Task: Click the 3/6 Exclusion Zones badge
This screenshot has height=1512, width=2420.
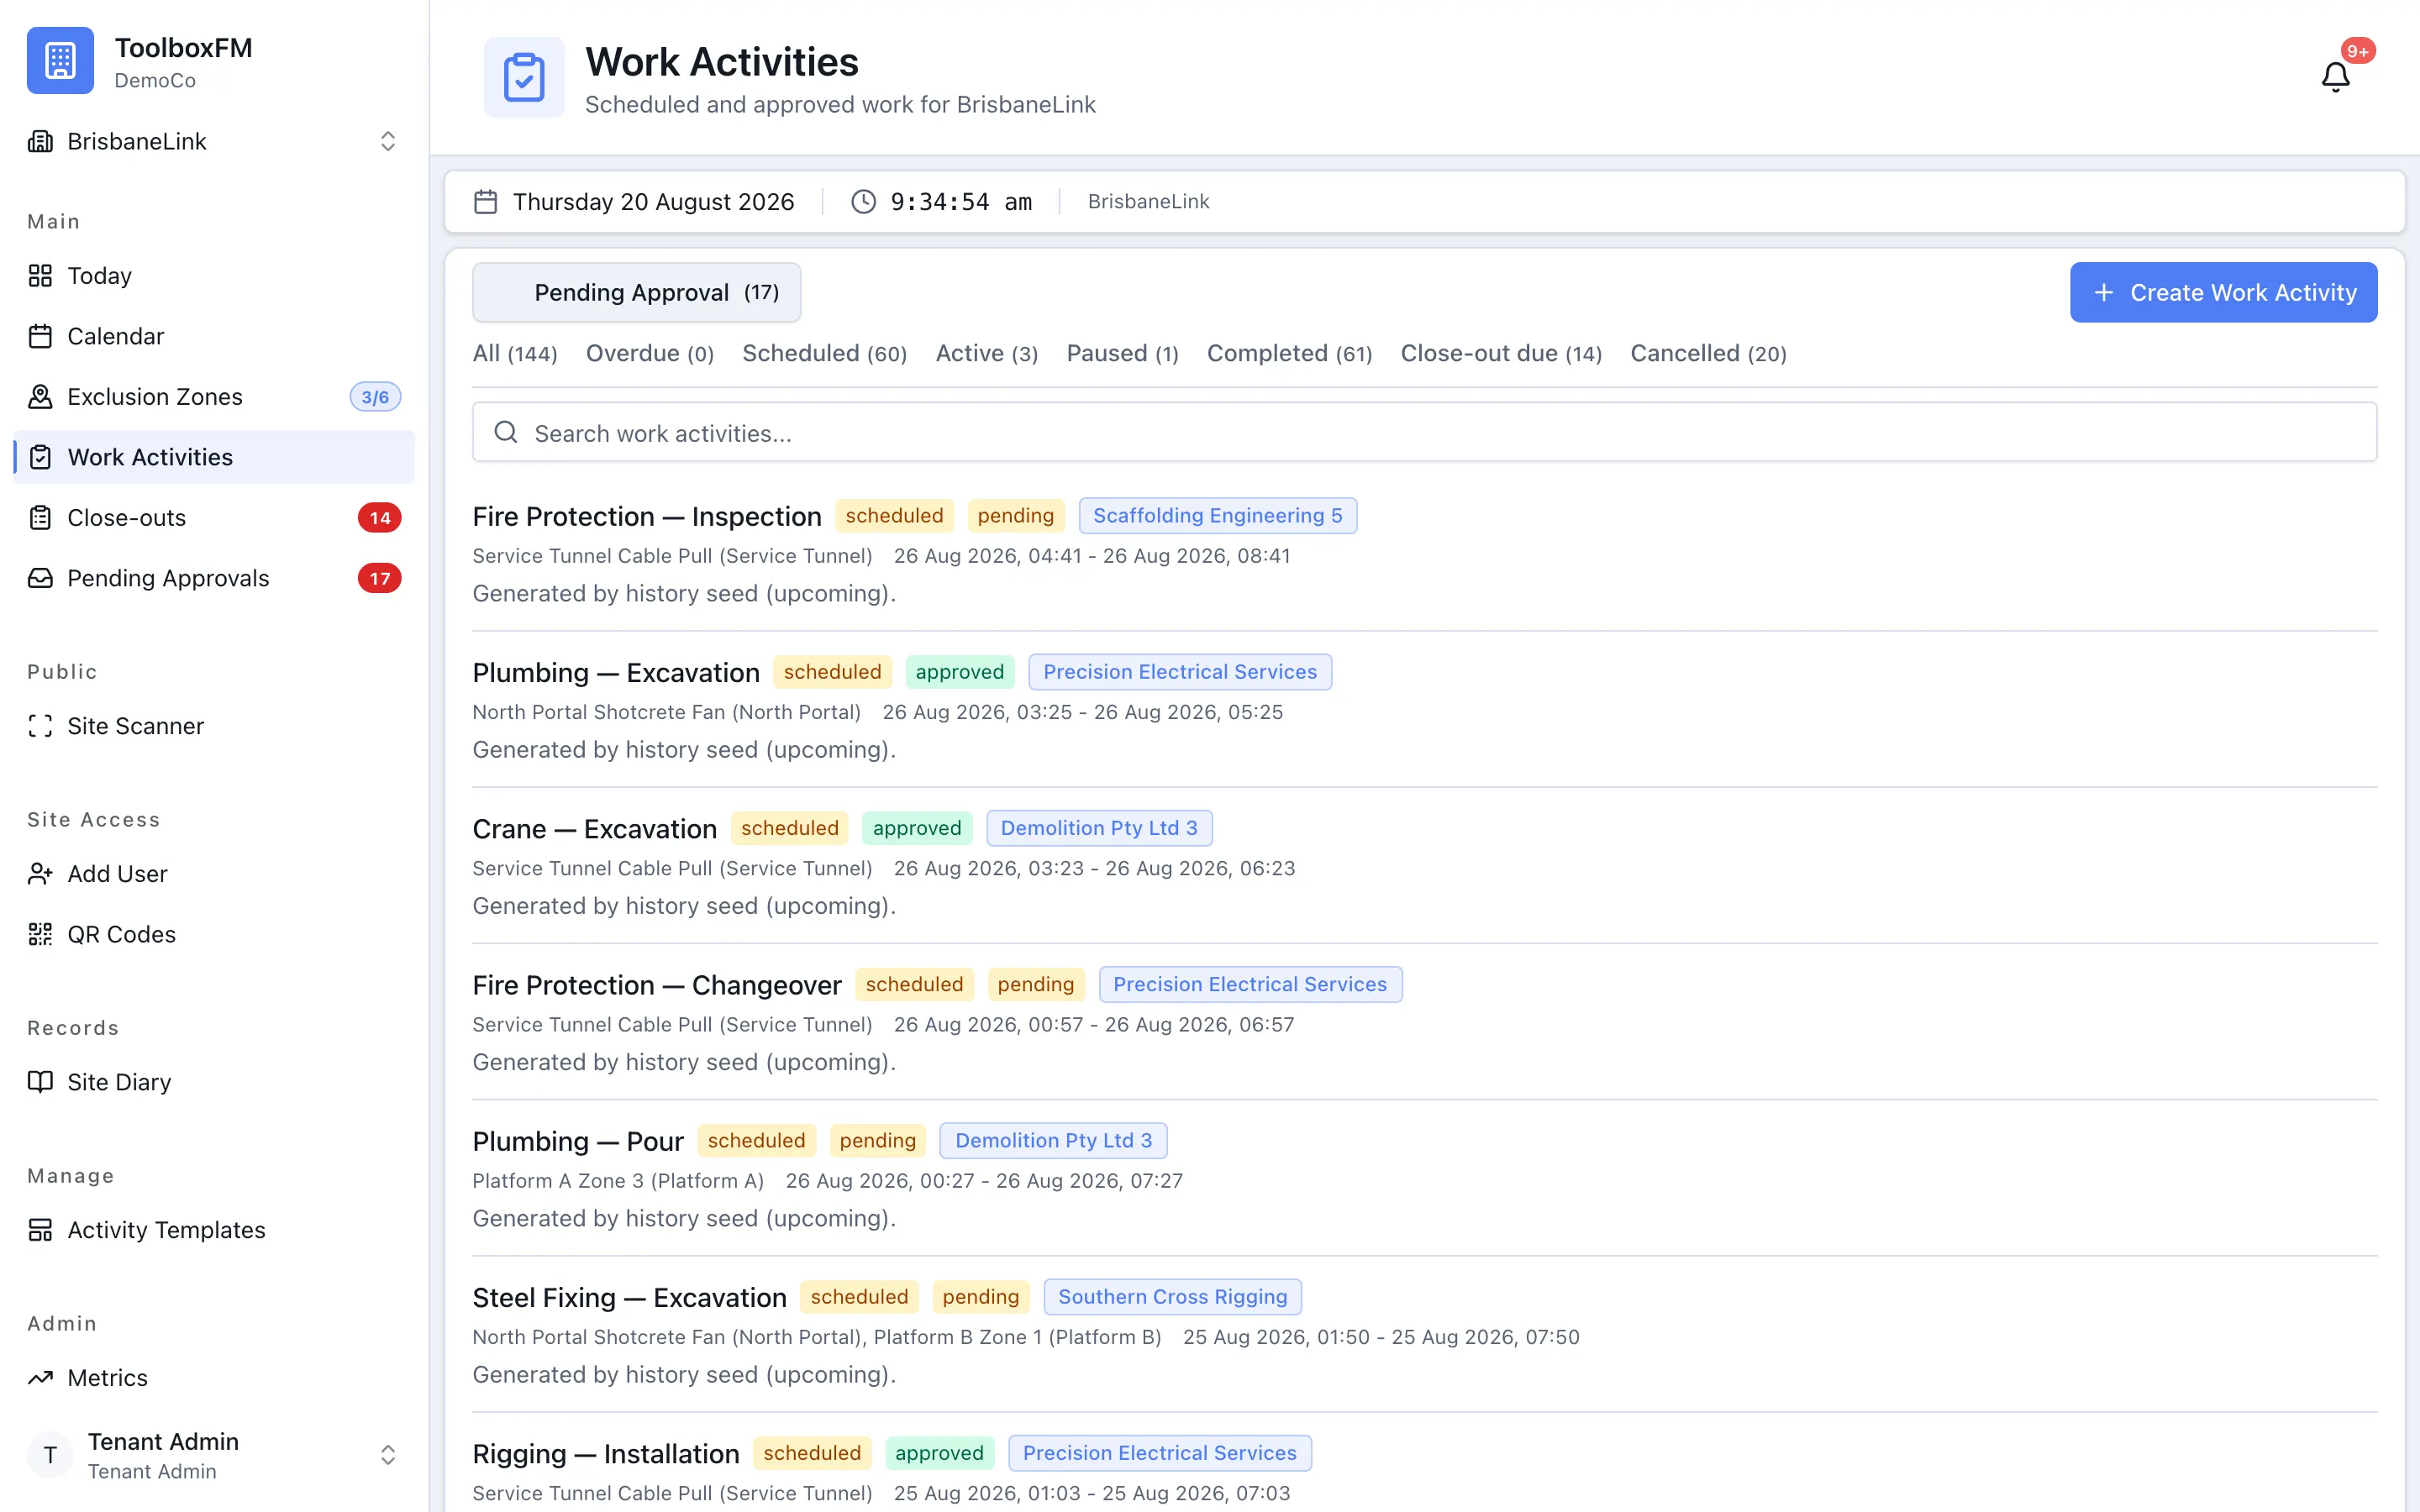Action: pyautogui.click(x=375, y=397)
